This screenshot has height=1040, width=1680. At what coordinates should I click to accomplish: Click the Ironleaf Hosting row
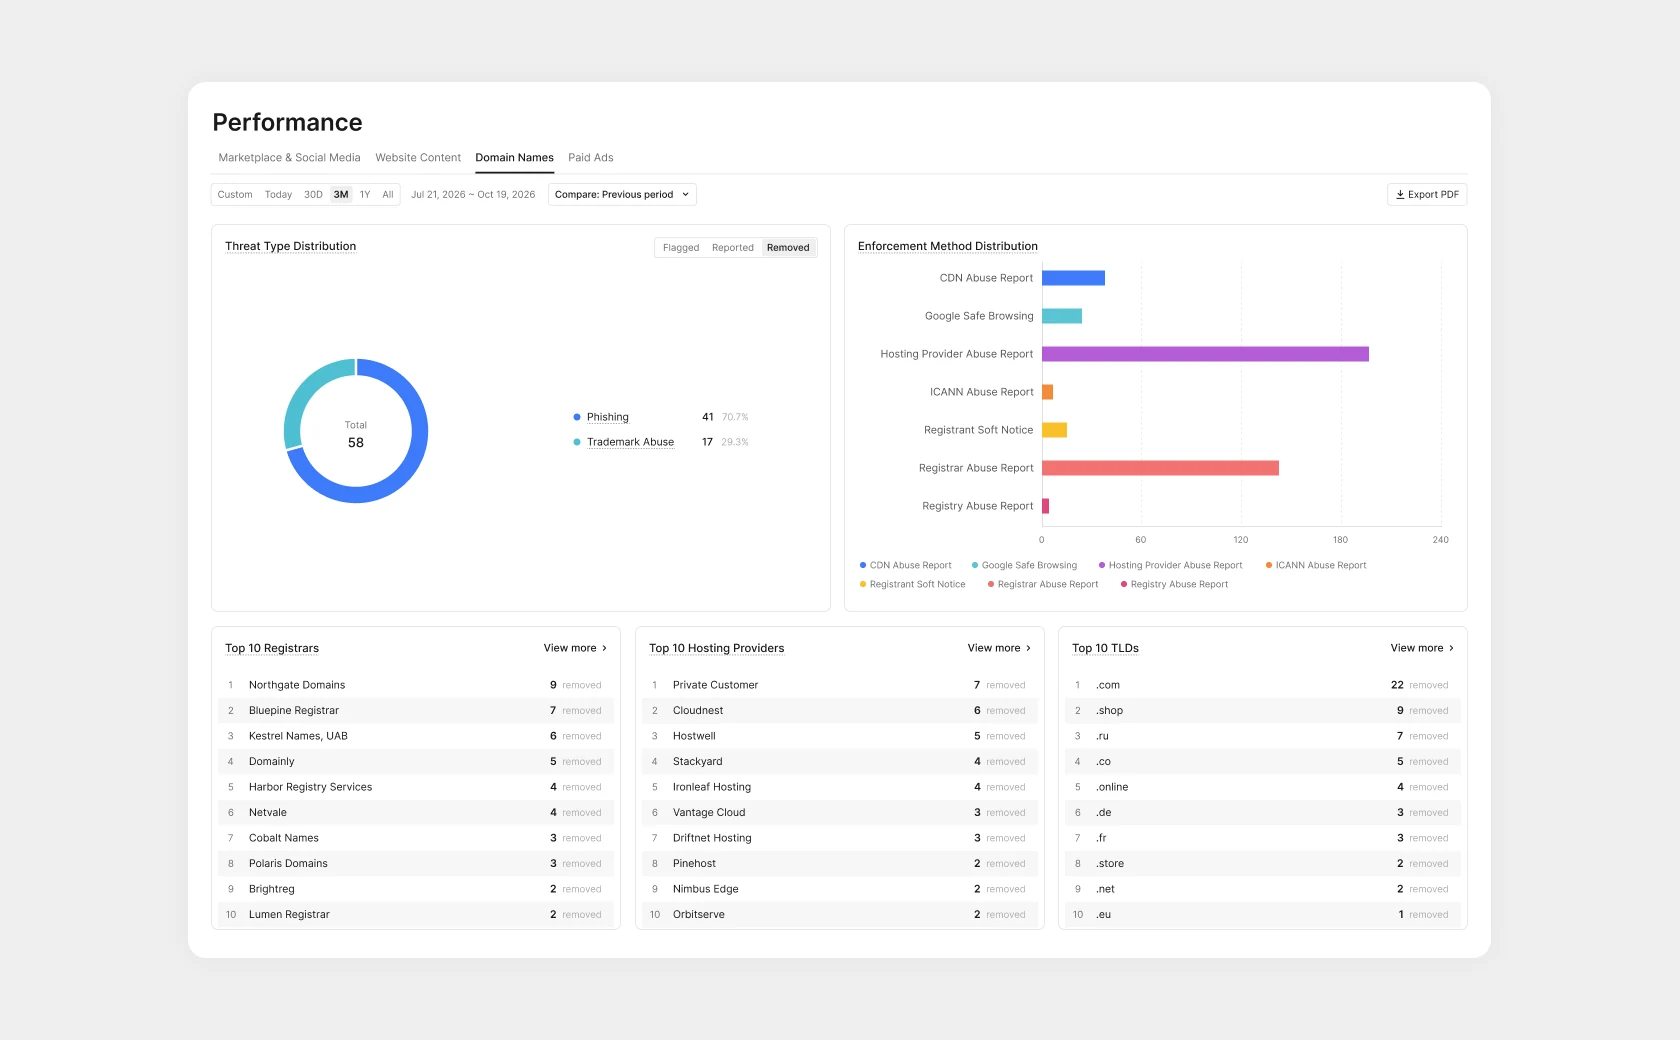pyautogui.click(x=839, y=787)
